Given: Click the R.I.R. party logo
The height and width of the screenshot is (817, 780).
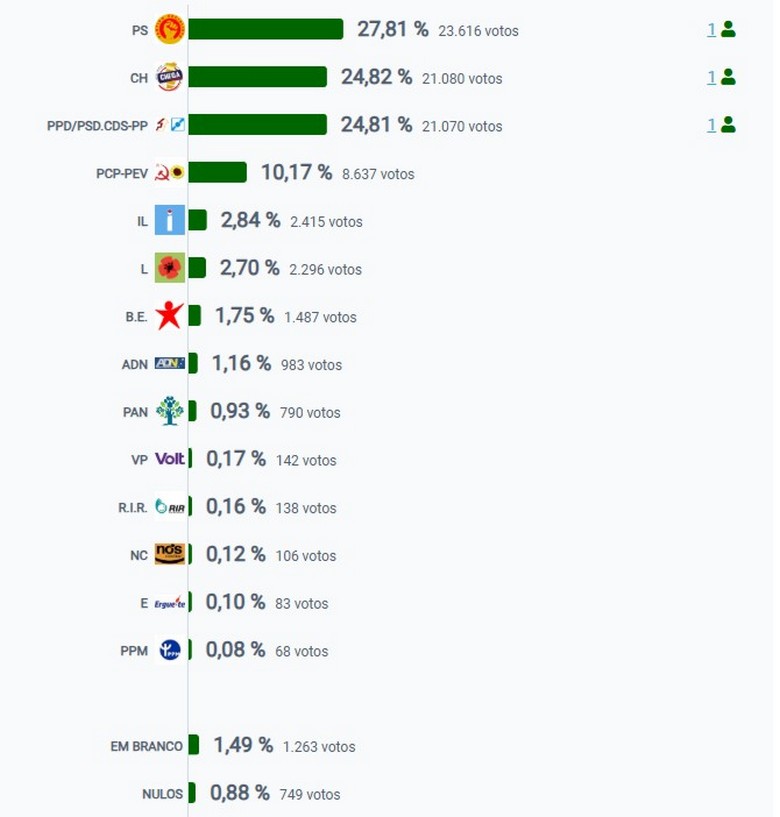Looking at the screenshot, I should [x=170, y=507].
